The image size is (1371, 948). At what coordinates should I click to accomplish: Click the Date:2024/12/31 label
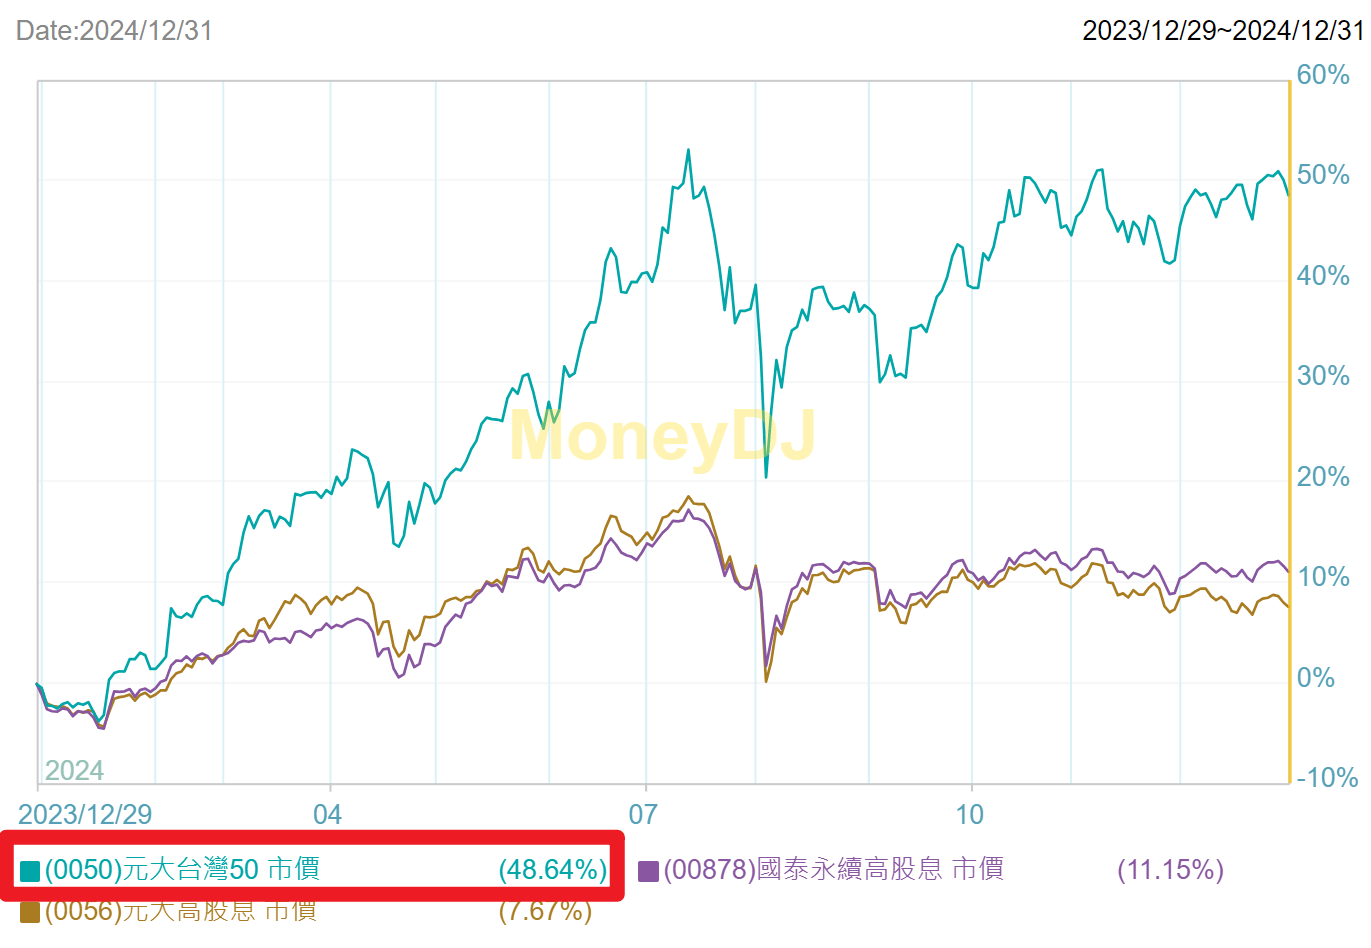pyautogui.click(x=114, y=30)
